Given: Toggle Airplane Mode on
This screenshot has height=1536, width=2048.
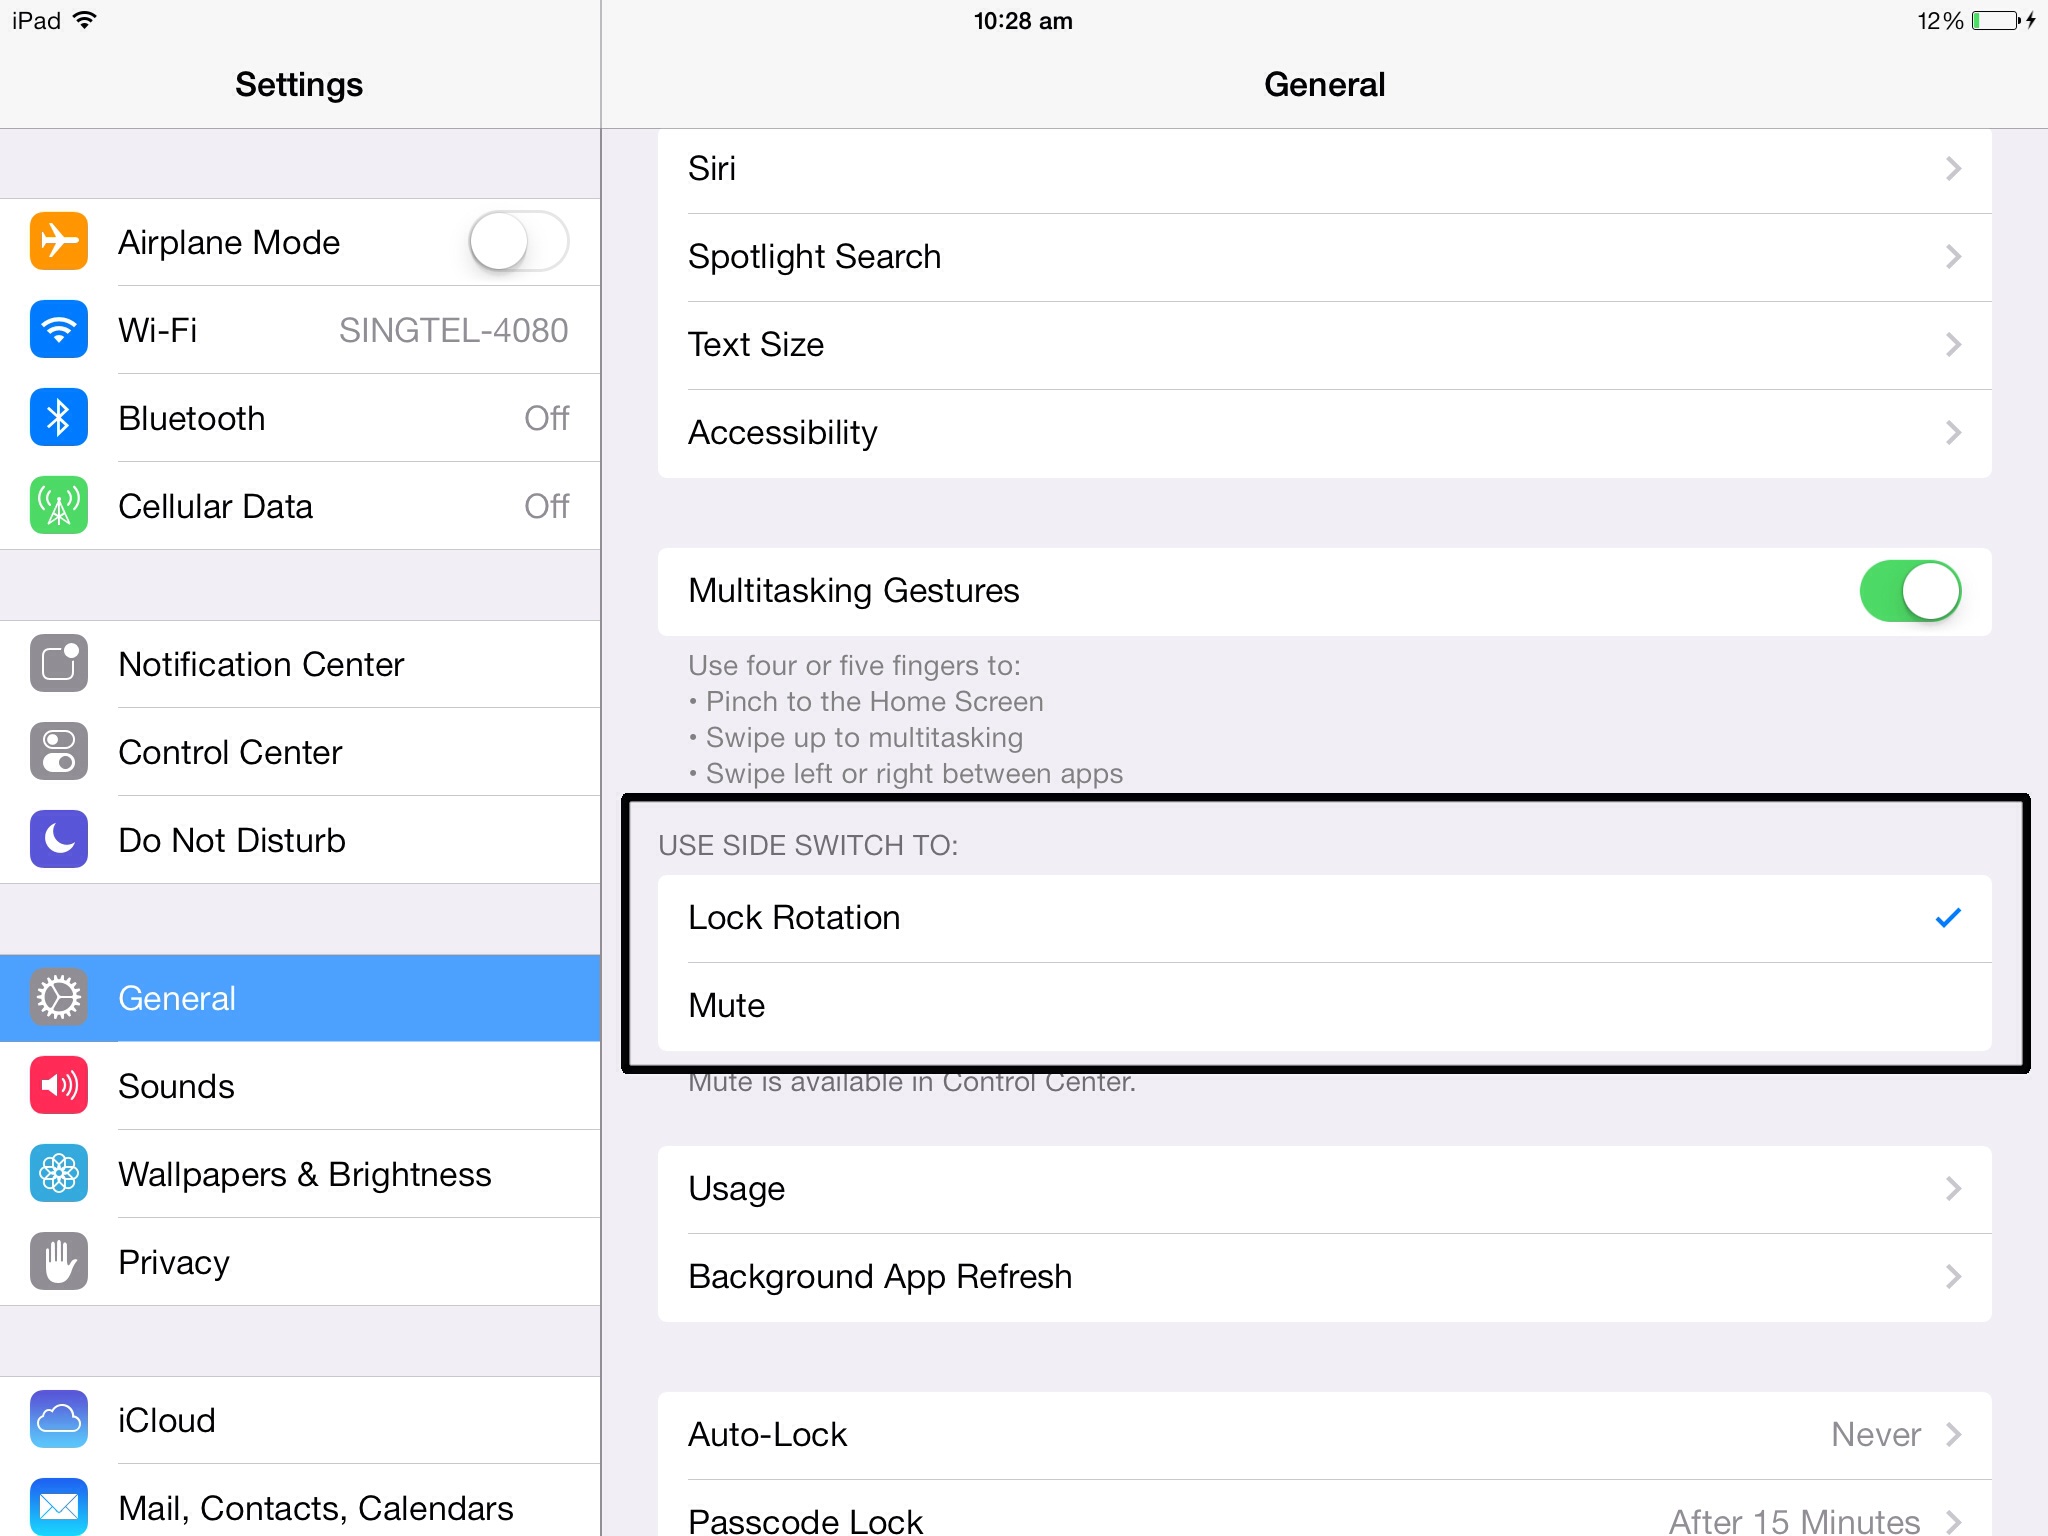Looking at the screenshot, I should (518, 241).
